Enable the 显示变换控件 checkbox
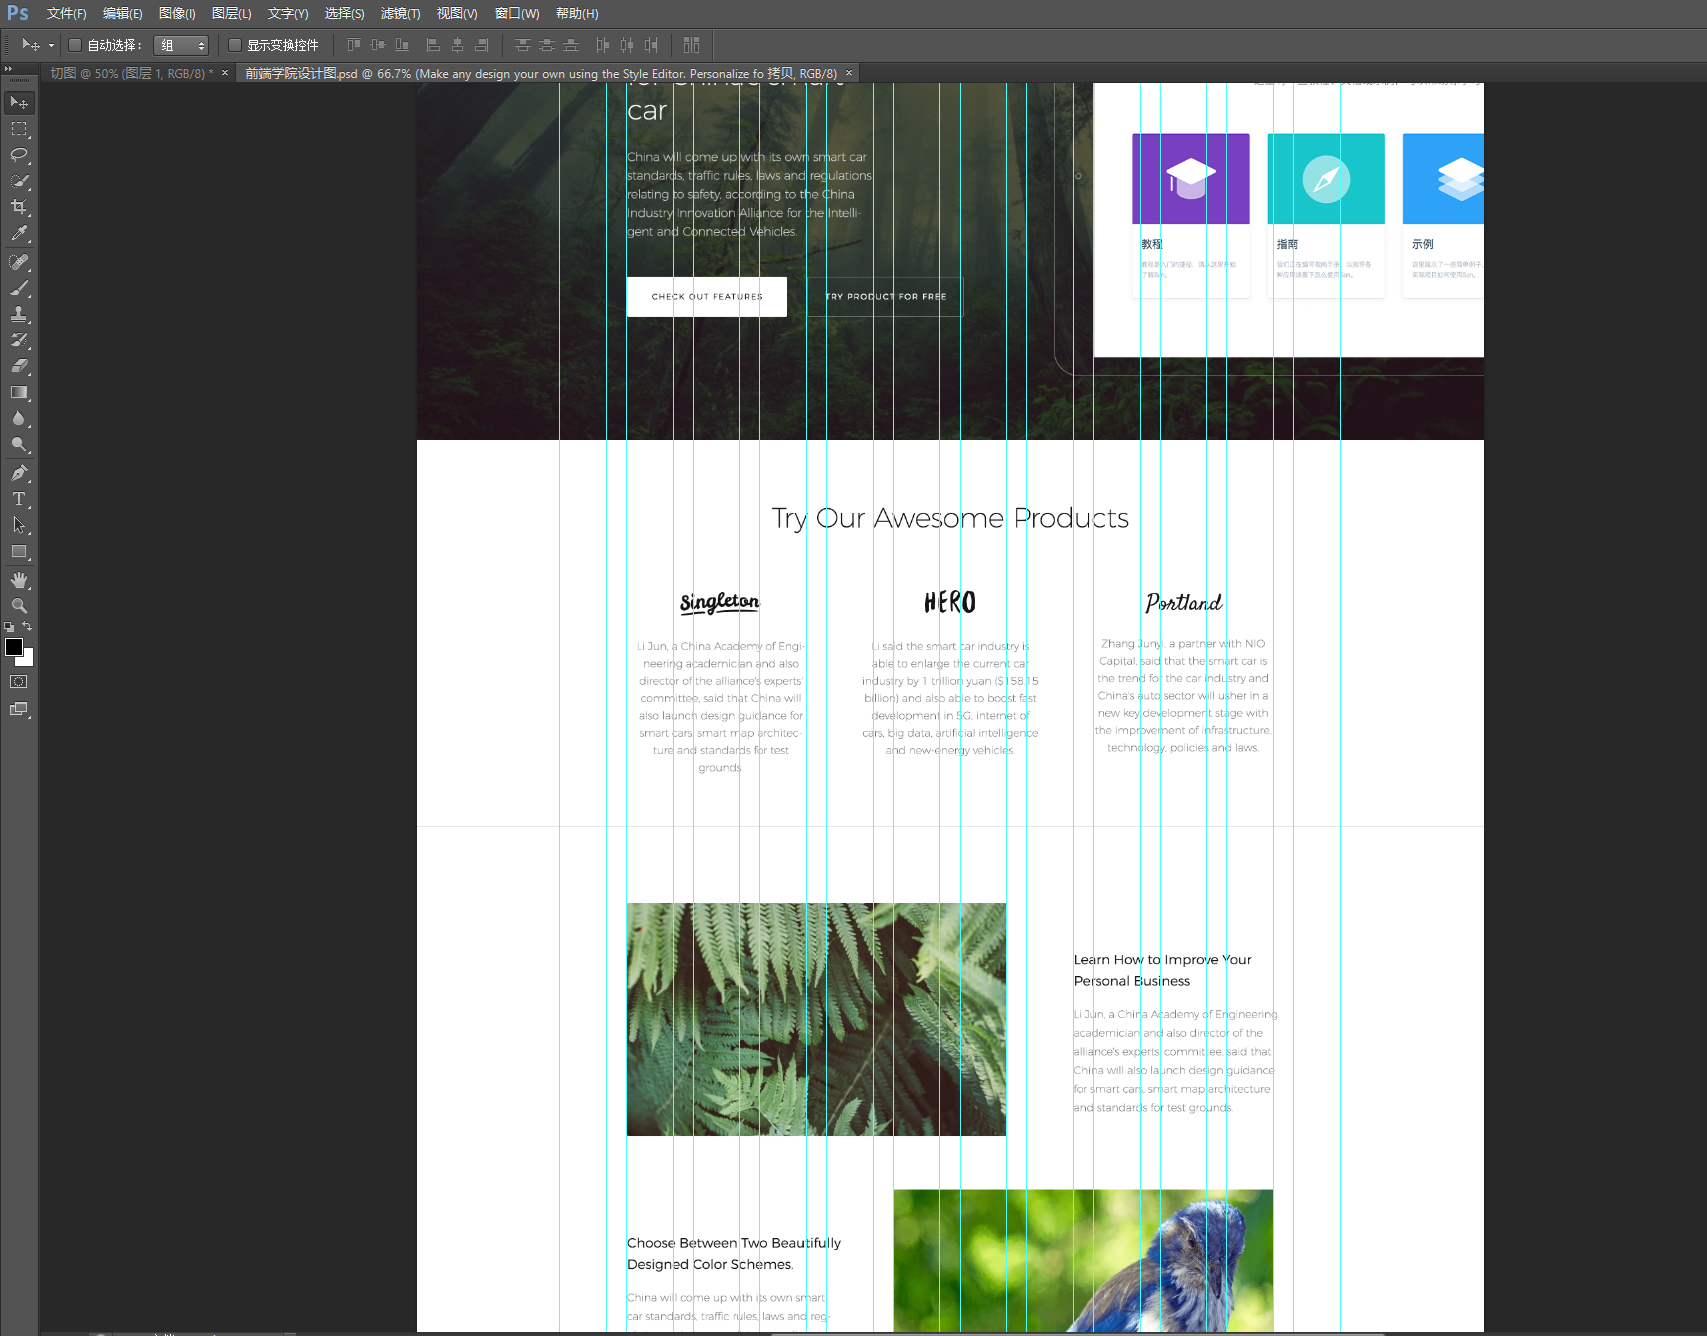Screen dimensions: 1707x1336 coord(235,45)
